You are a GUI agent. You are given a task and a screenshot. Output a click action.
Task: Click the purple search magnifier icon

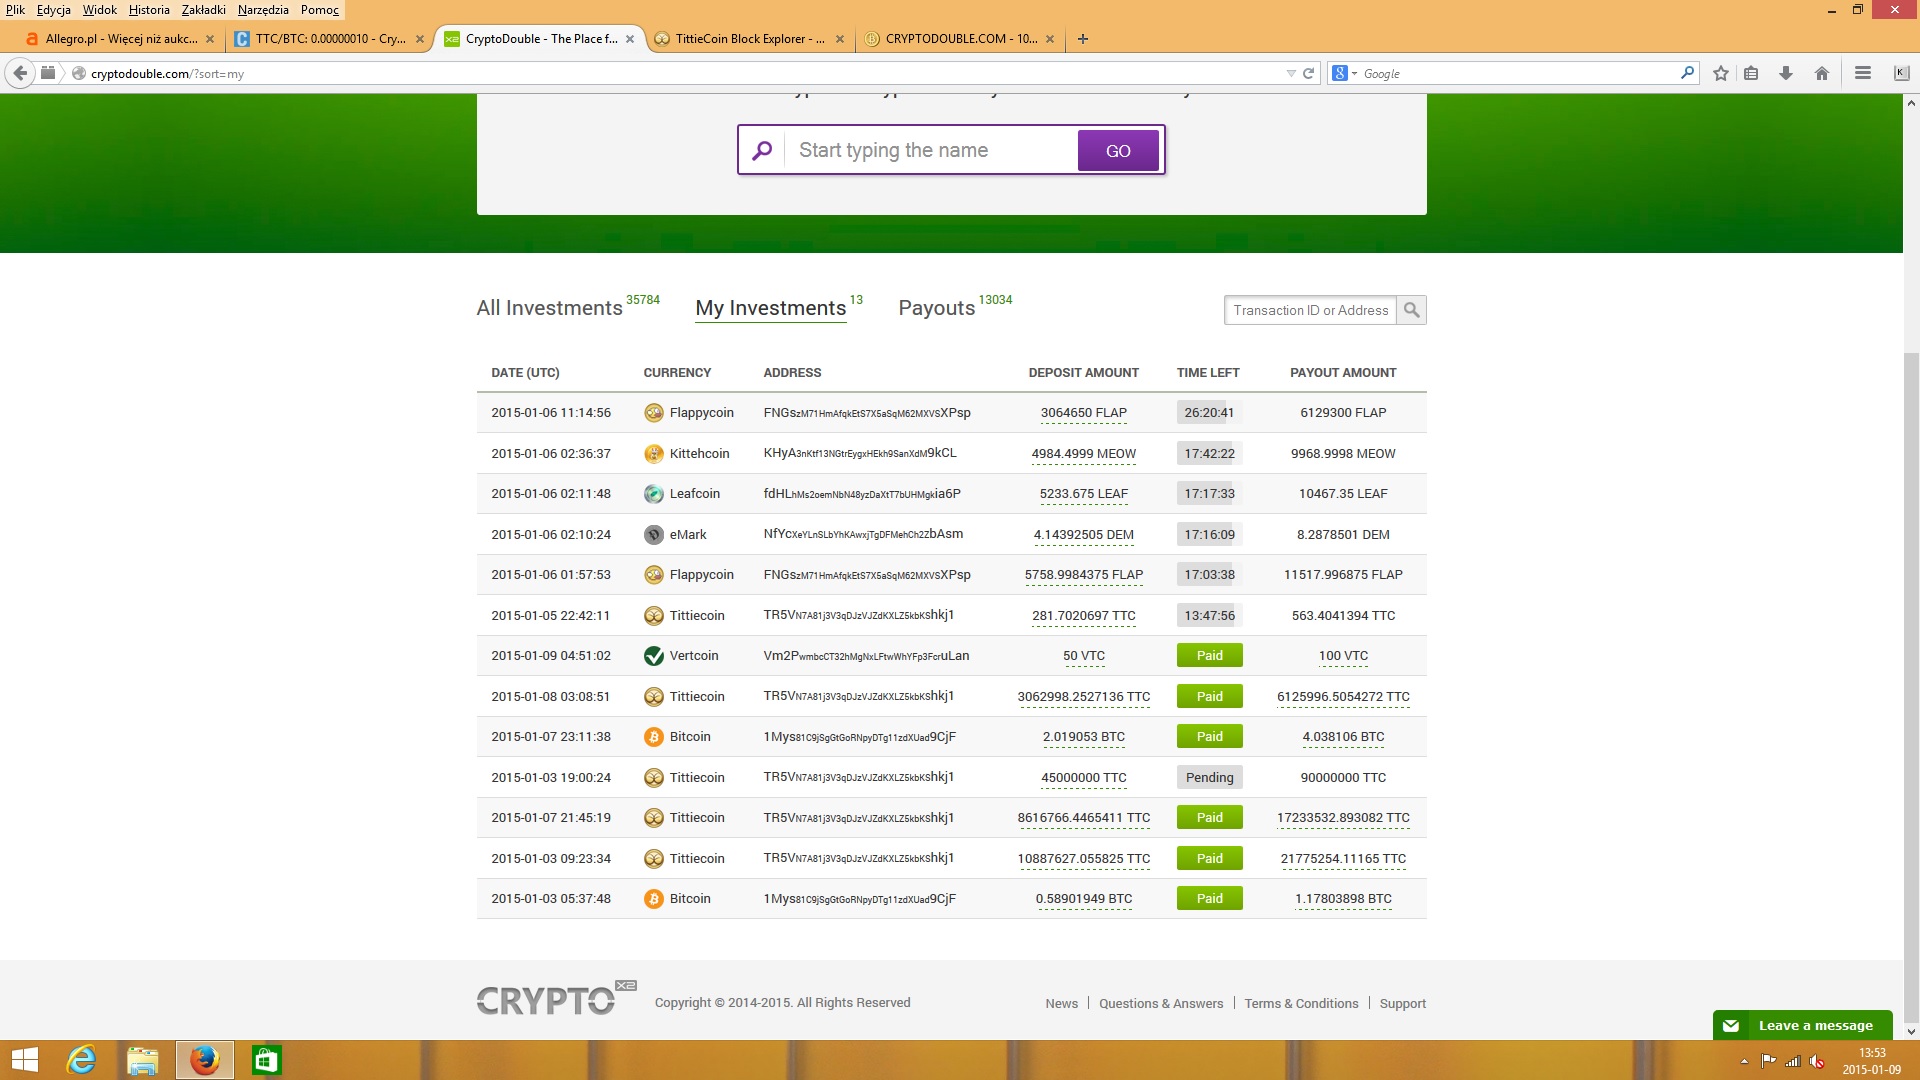(762, 150)
